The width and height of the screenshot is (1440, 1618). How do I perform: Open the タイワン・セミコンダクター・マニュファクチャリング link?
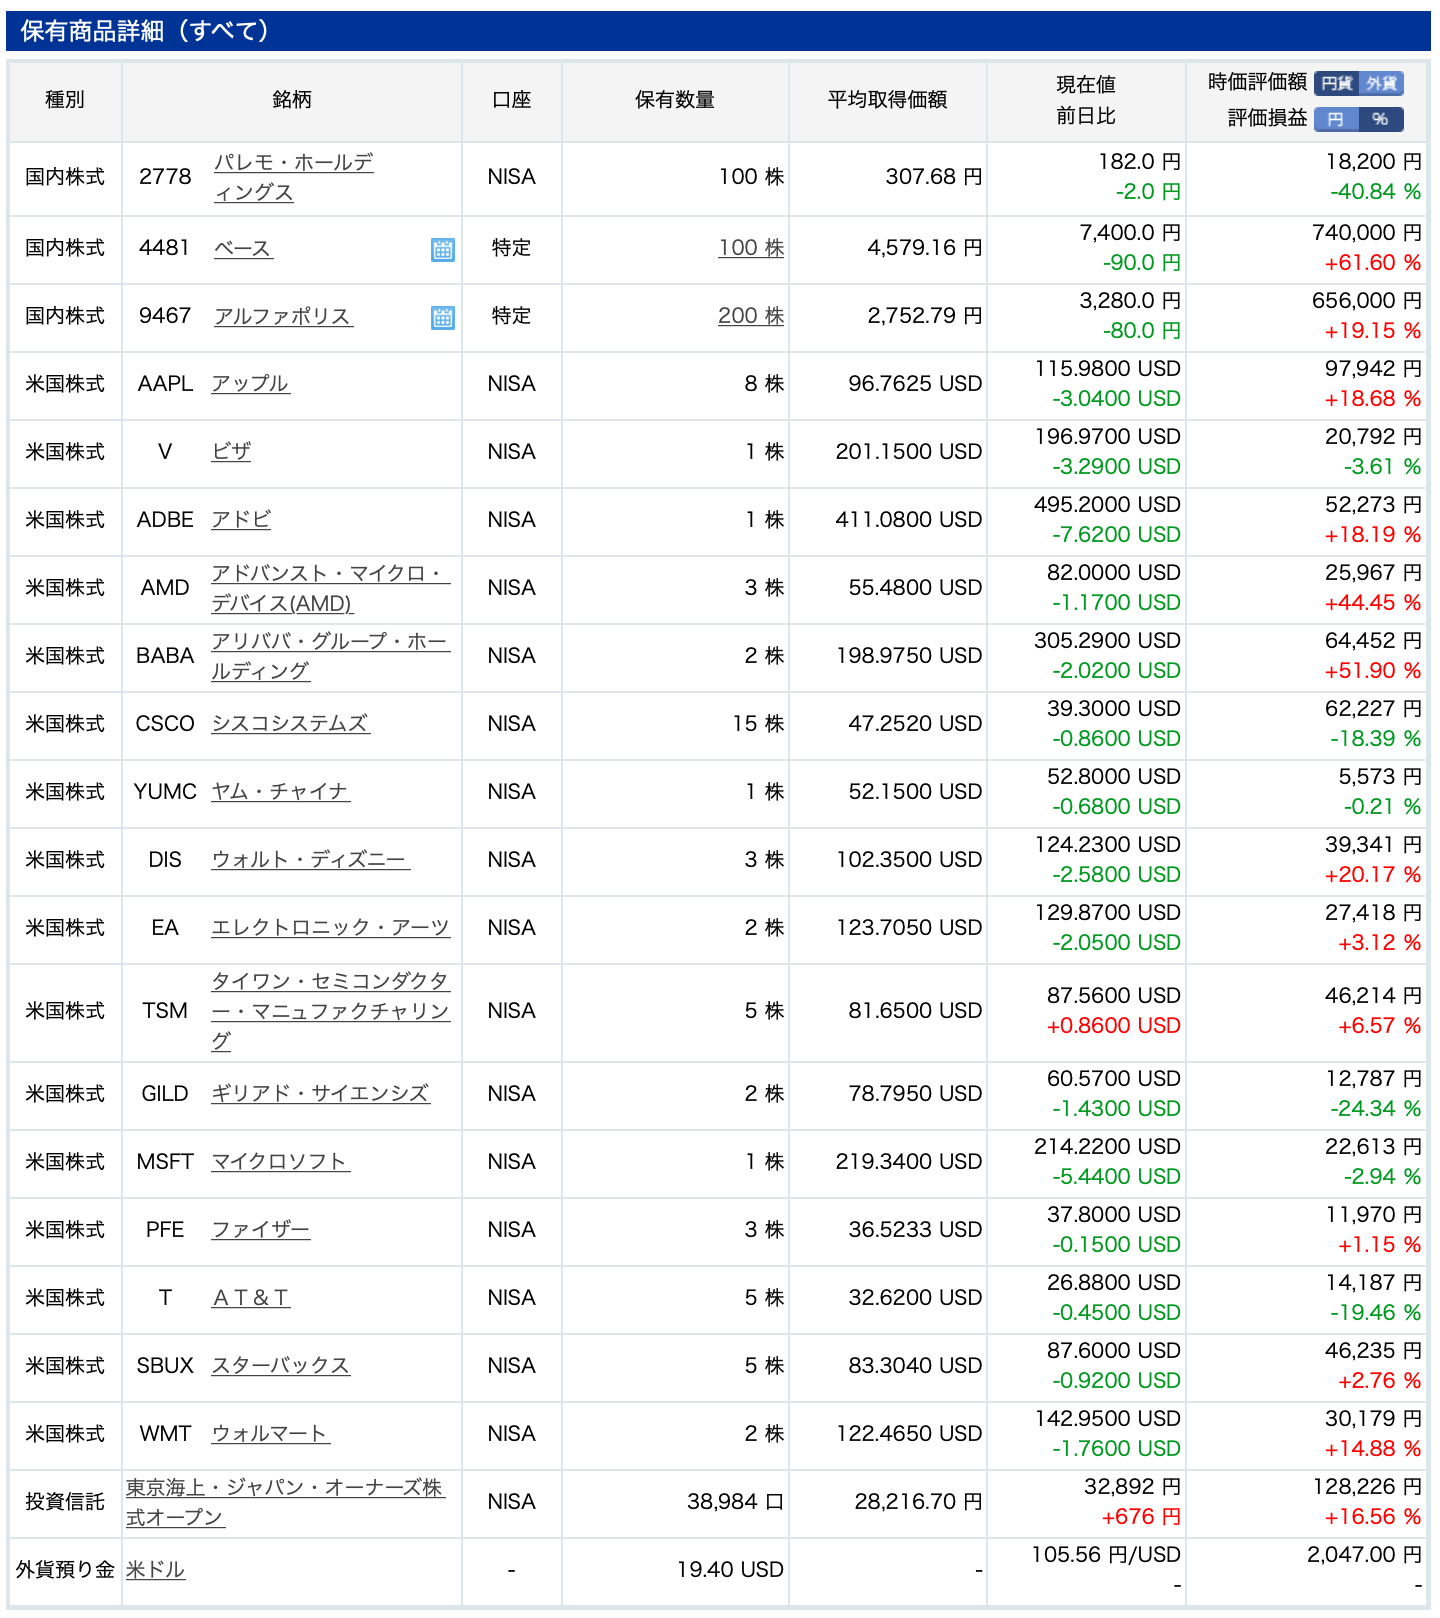(331, 1011)
